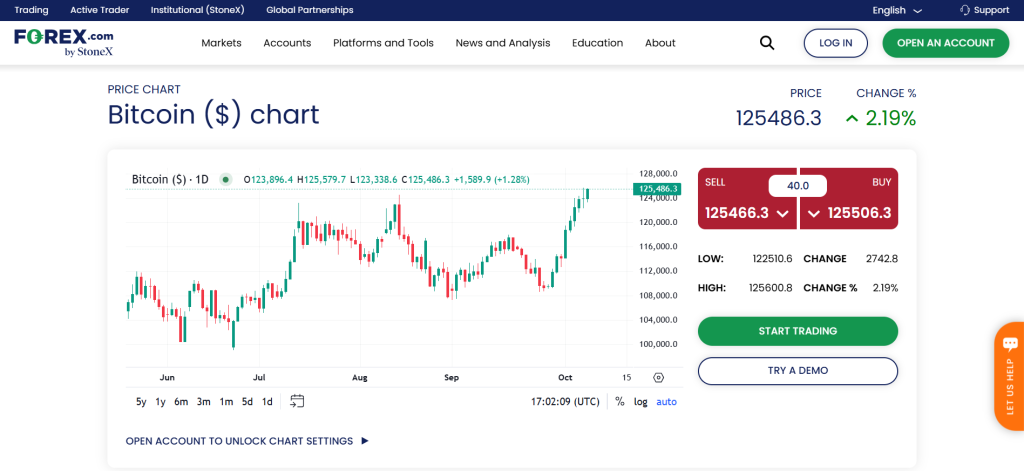Viewport: 1024px width, 471px height.
Task: Click the green status dot beside 1D
Action: tap(226, 179)
